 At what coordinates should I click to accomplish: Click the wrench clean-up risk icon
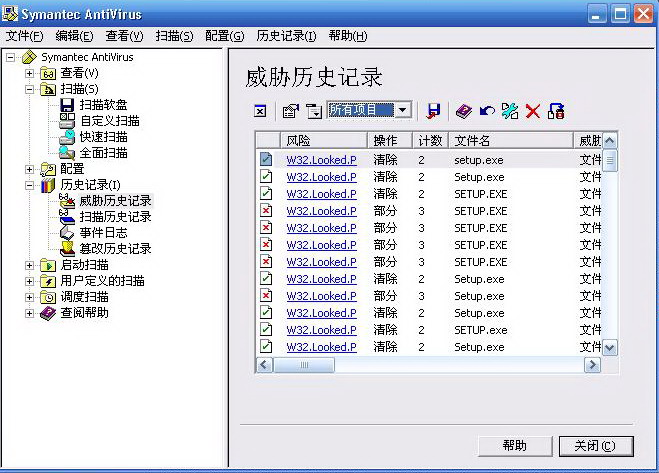[510, 111]
